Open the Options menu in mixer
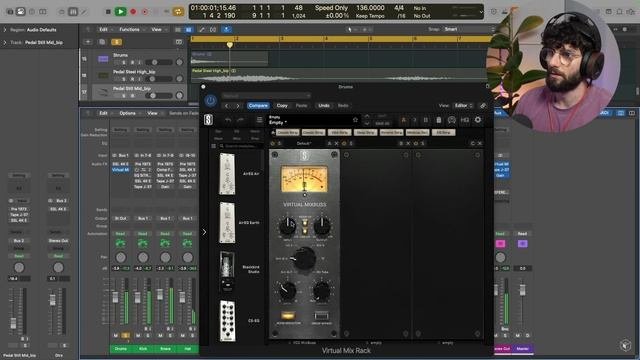The height and width of the screenshot is (360, 640). click(x=128, y=113)
